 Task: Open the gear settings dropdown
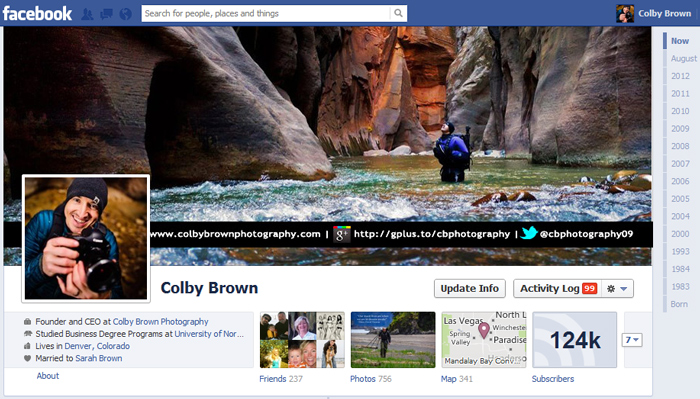[x=617, y=289]
